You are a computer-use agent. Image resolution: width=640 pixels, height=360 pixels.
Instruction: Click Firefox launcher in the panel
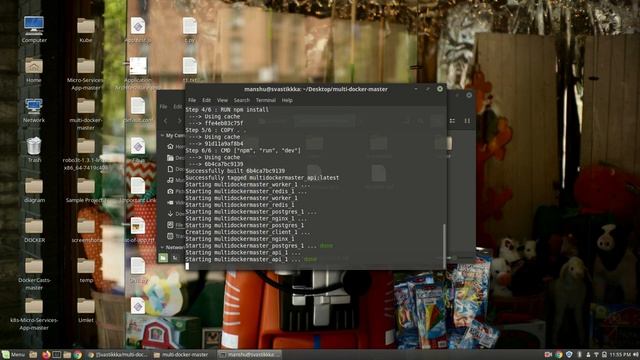click(46, 355)
